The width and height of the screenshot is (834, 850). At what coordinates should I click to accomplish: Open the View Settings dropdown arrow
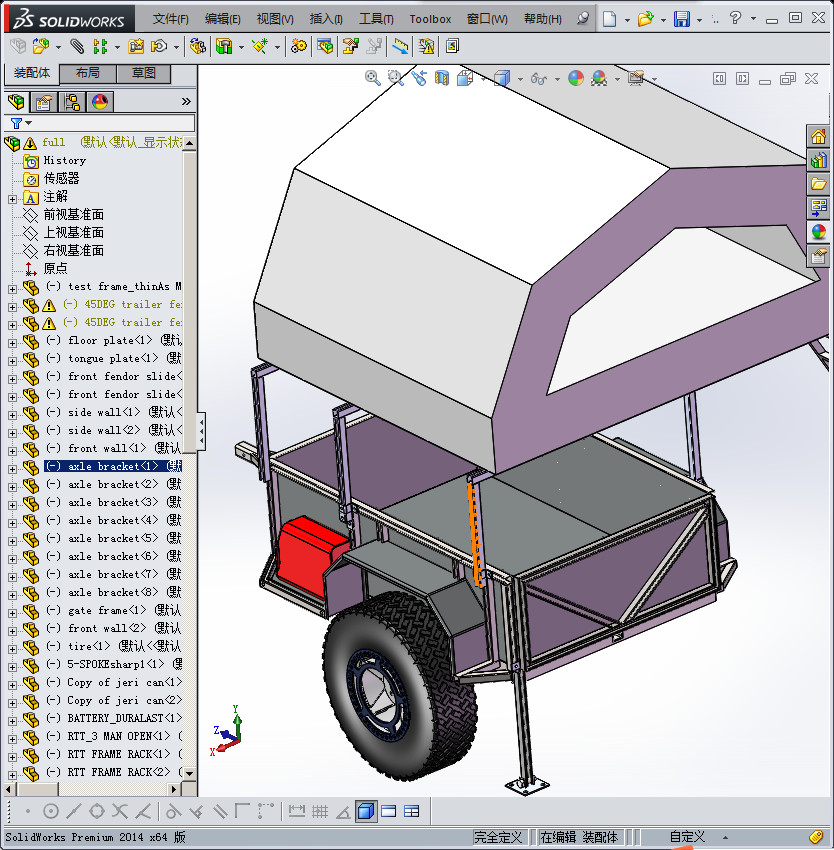coord(655,80)
